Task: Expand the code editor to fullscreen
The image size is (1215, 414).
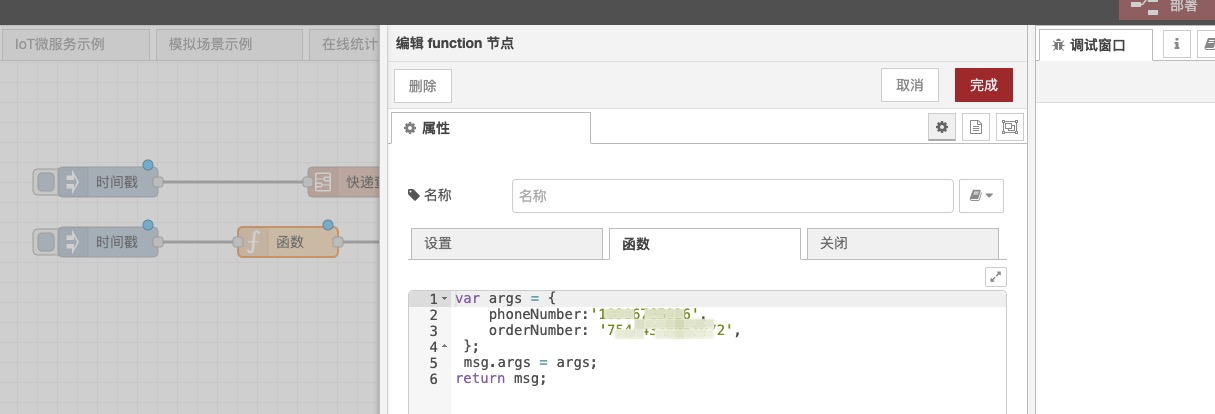Action: click(996, 278)
